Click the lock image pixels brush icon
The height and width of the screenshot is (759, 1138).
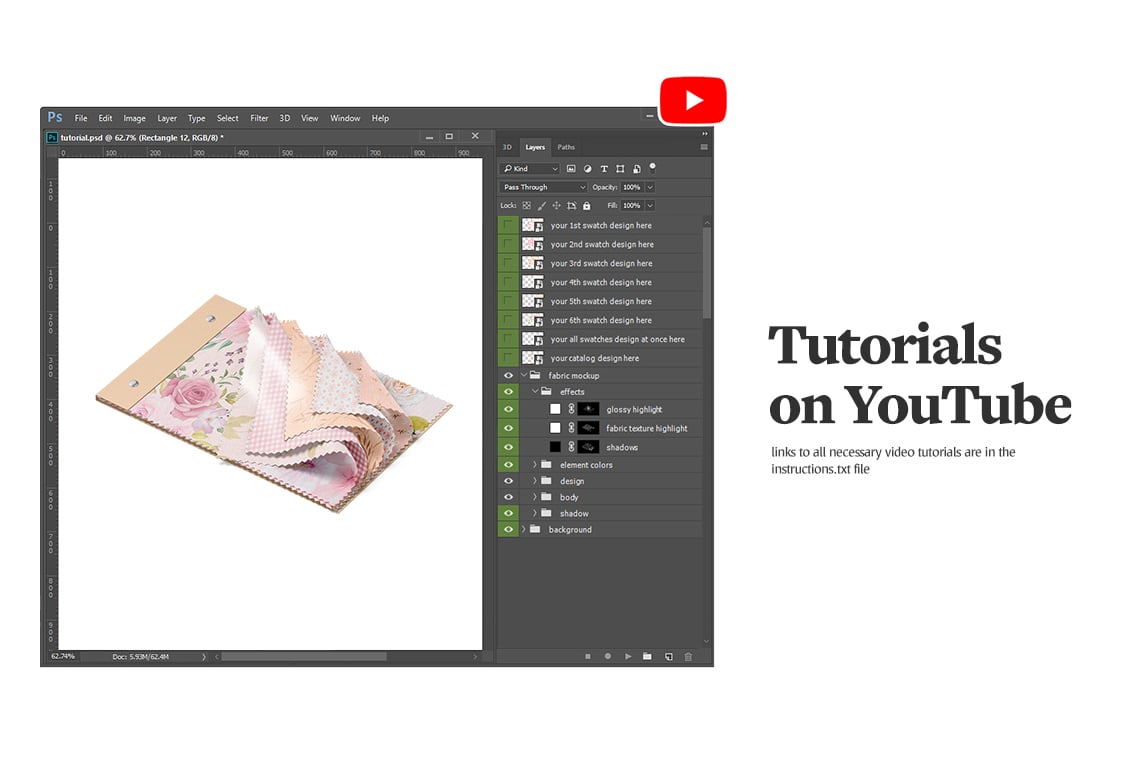541,206
